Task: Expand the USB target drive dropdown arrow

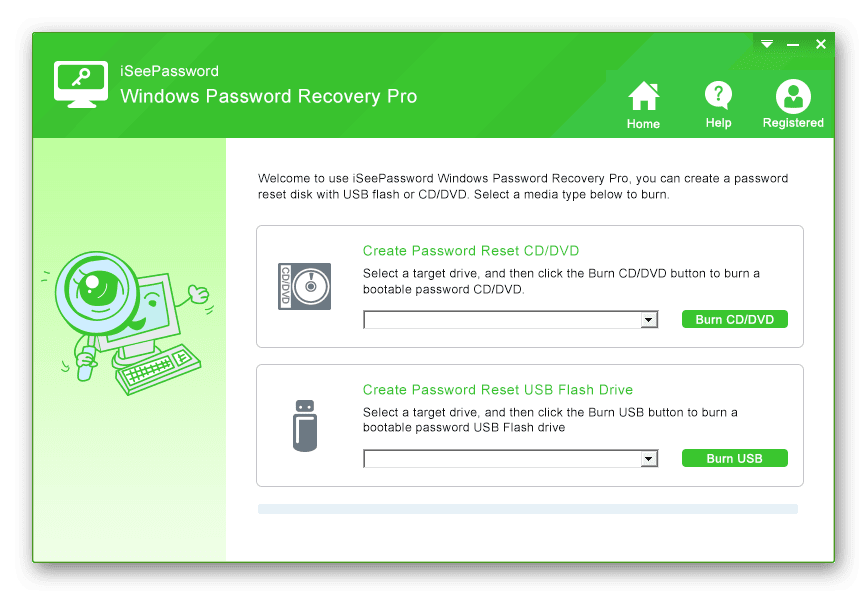Action: (649, 458)
